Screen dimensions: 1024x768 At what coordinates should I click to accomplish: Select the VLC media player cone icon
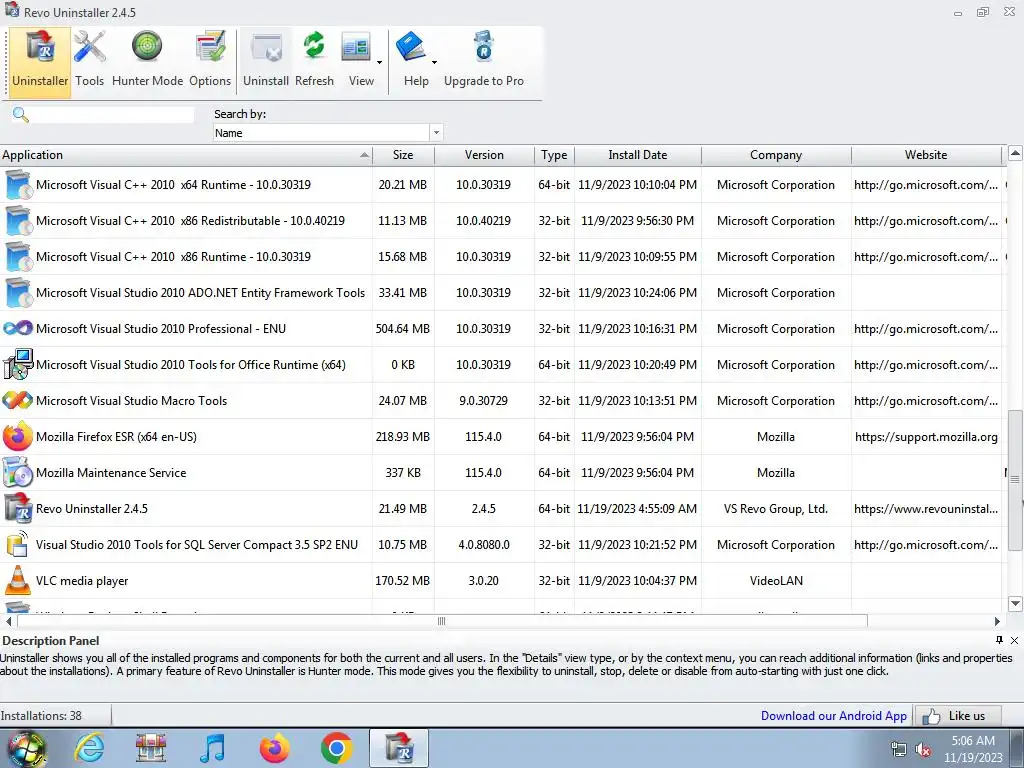[18, 581]
